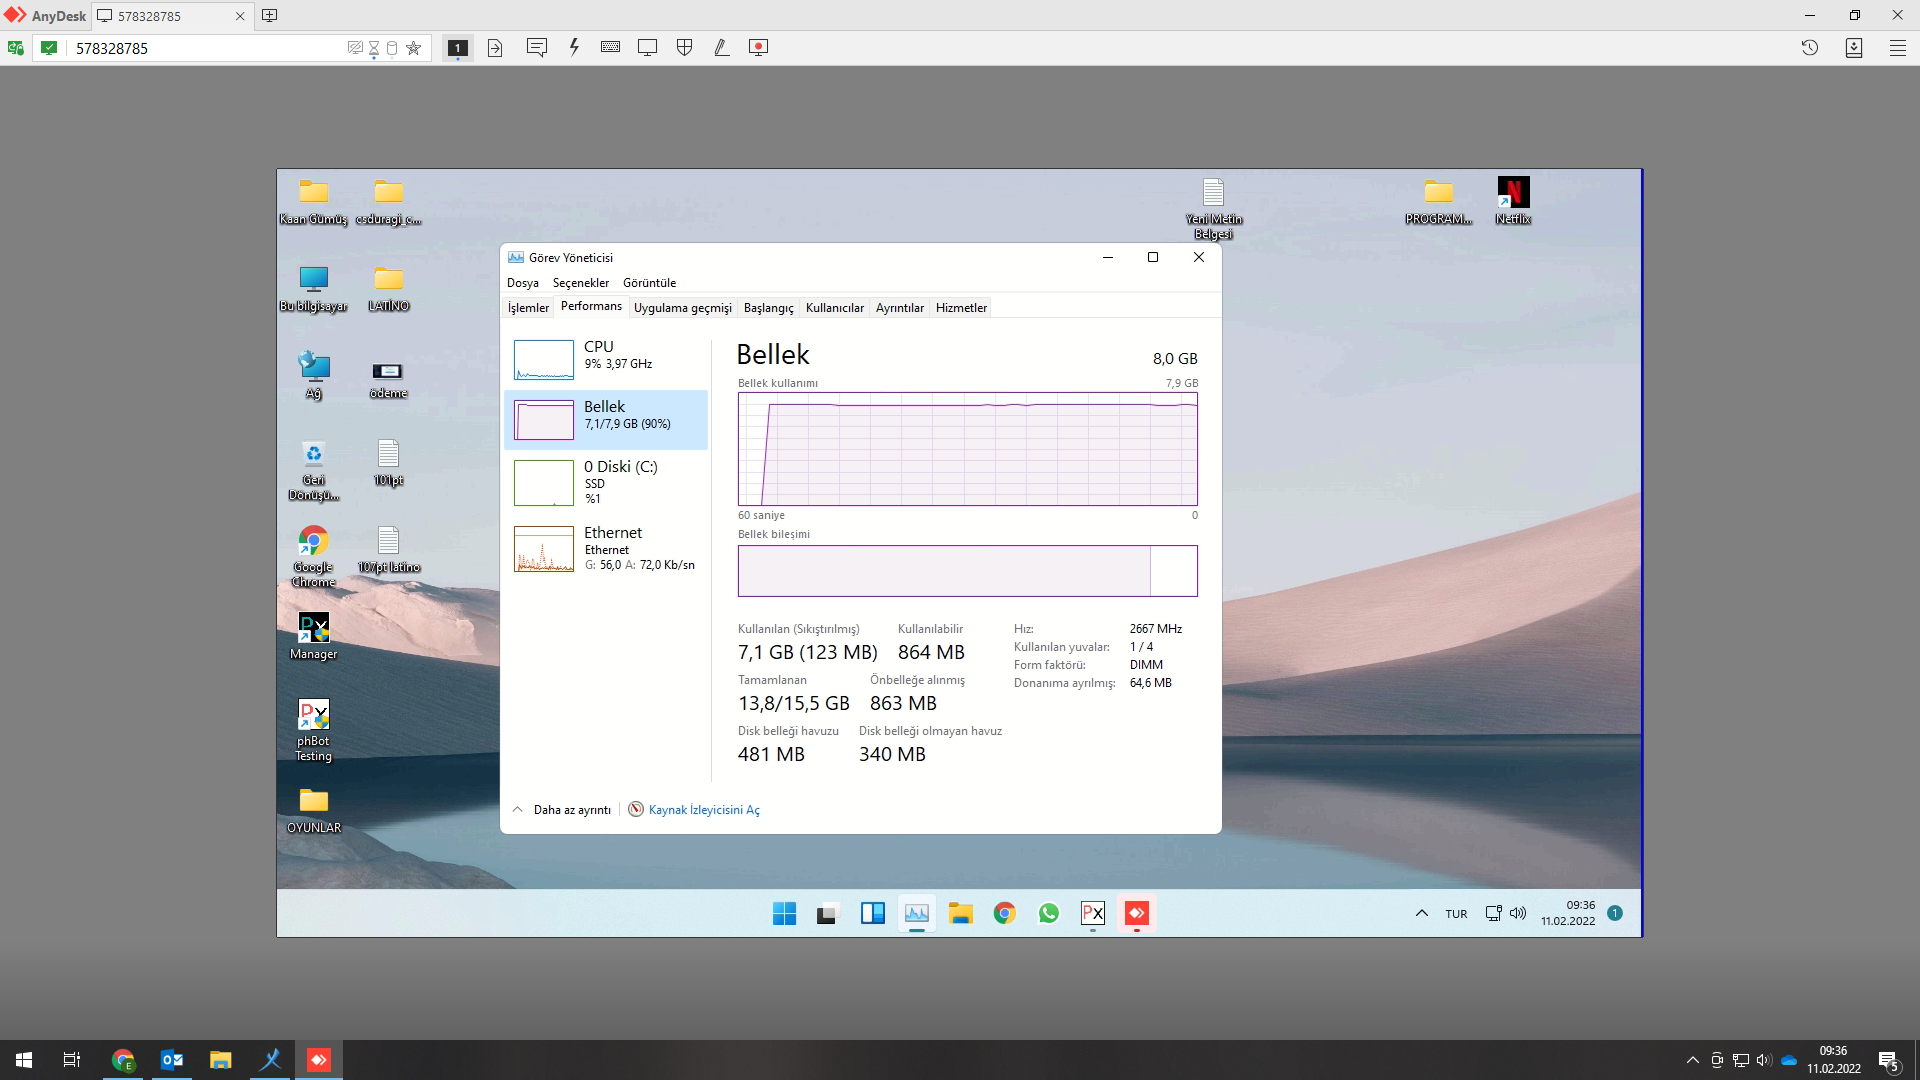Add the remote address to favorites star

point(413,48)
